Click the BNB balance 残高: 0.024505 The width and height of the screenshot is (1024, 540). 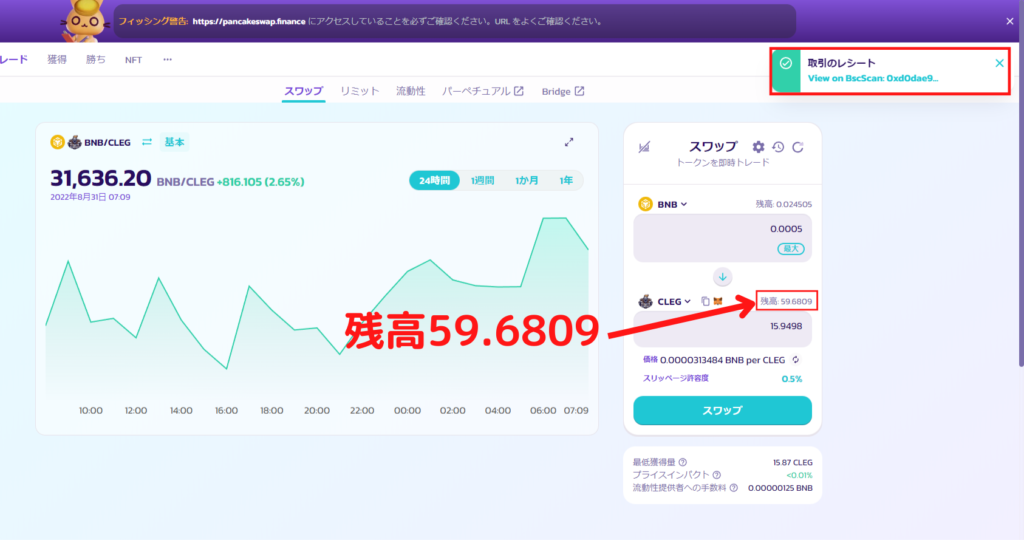tap(784, 204)
